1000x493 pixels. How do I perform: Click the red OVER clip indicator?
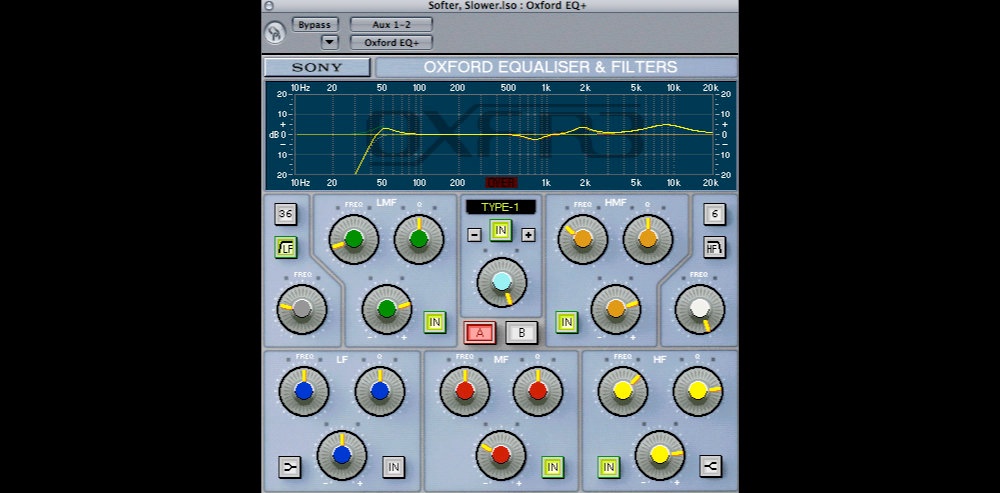tap(501, 183)
